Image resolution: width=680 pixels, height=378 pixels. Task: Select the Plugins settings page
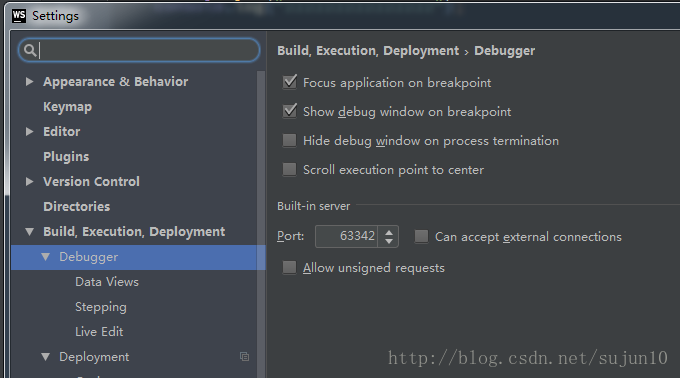pyautogui.click(x=66, y=156)
